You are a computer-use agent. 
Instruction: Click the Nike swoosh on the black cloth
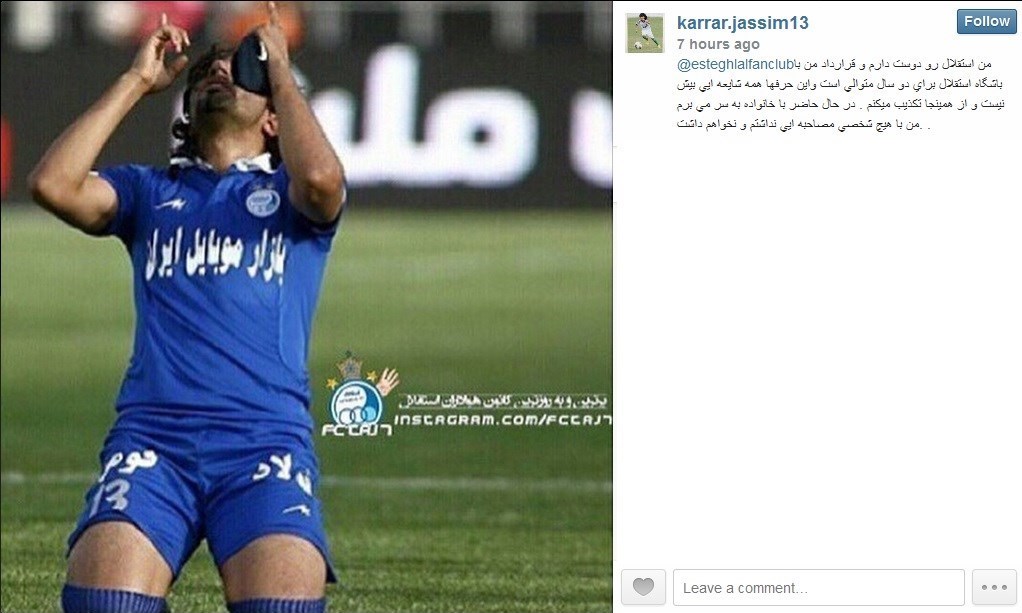262,50
